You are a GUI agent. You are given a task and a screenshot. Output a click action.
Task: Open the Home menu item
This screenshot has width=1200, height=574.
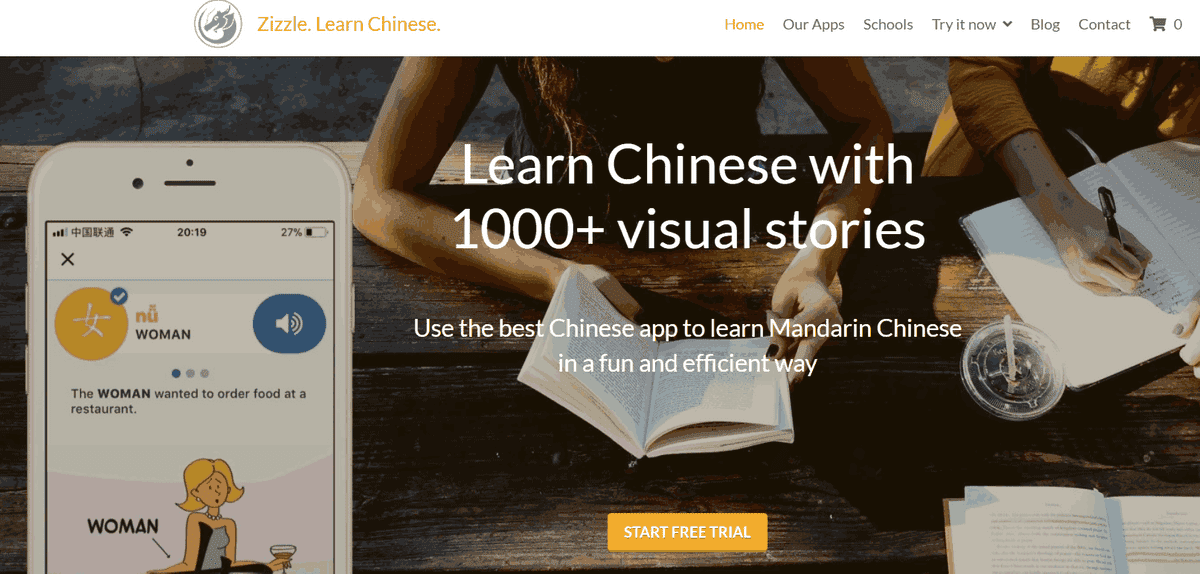click(x=744, y=24)
